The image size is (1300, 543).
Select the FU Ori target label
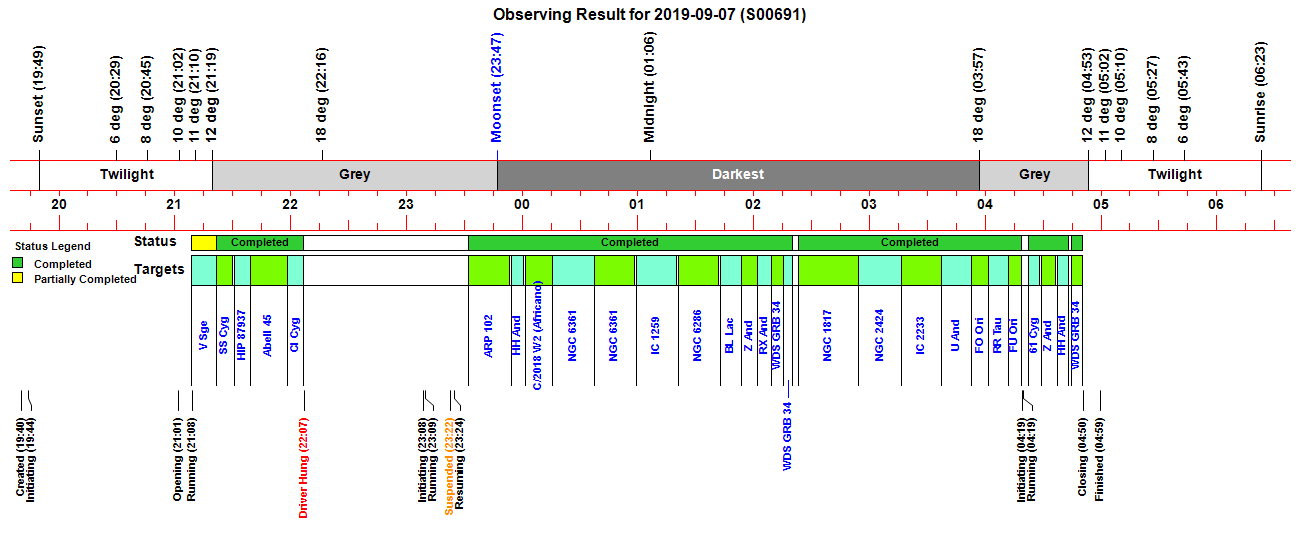pyautogui.click(x=1012, y=337)
